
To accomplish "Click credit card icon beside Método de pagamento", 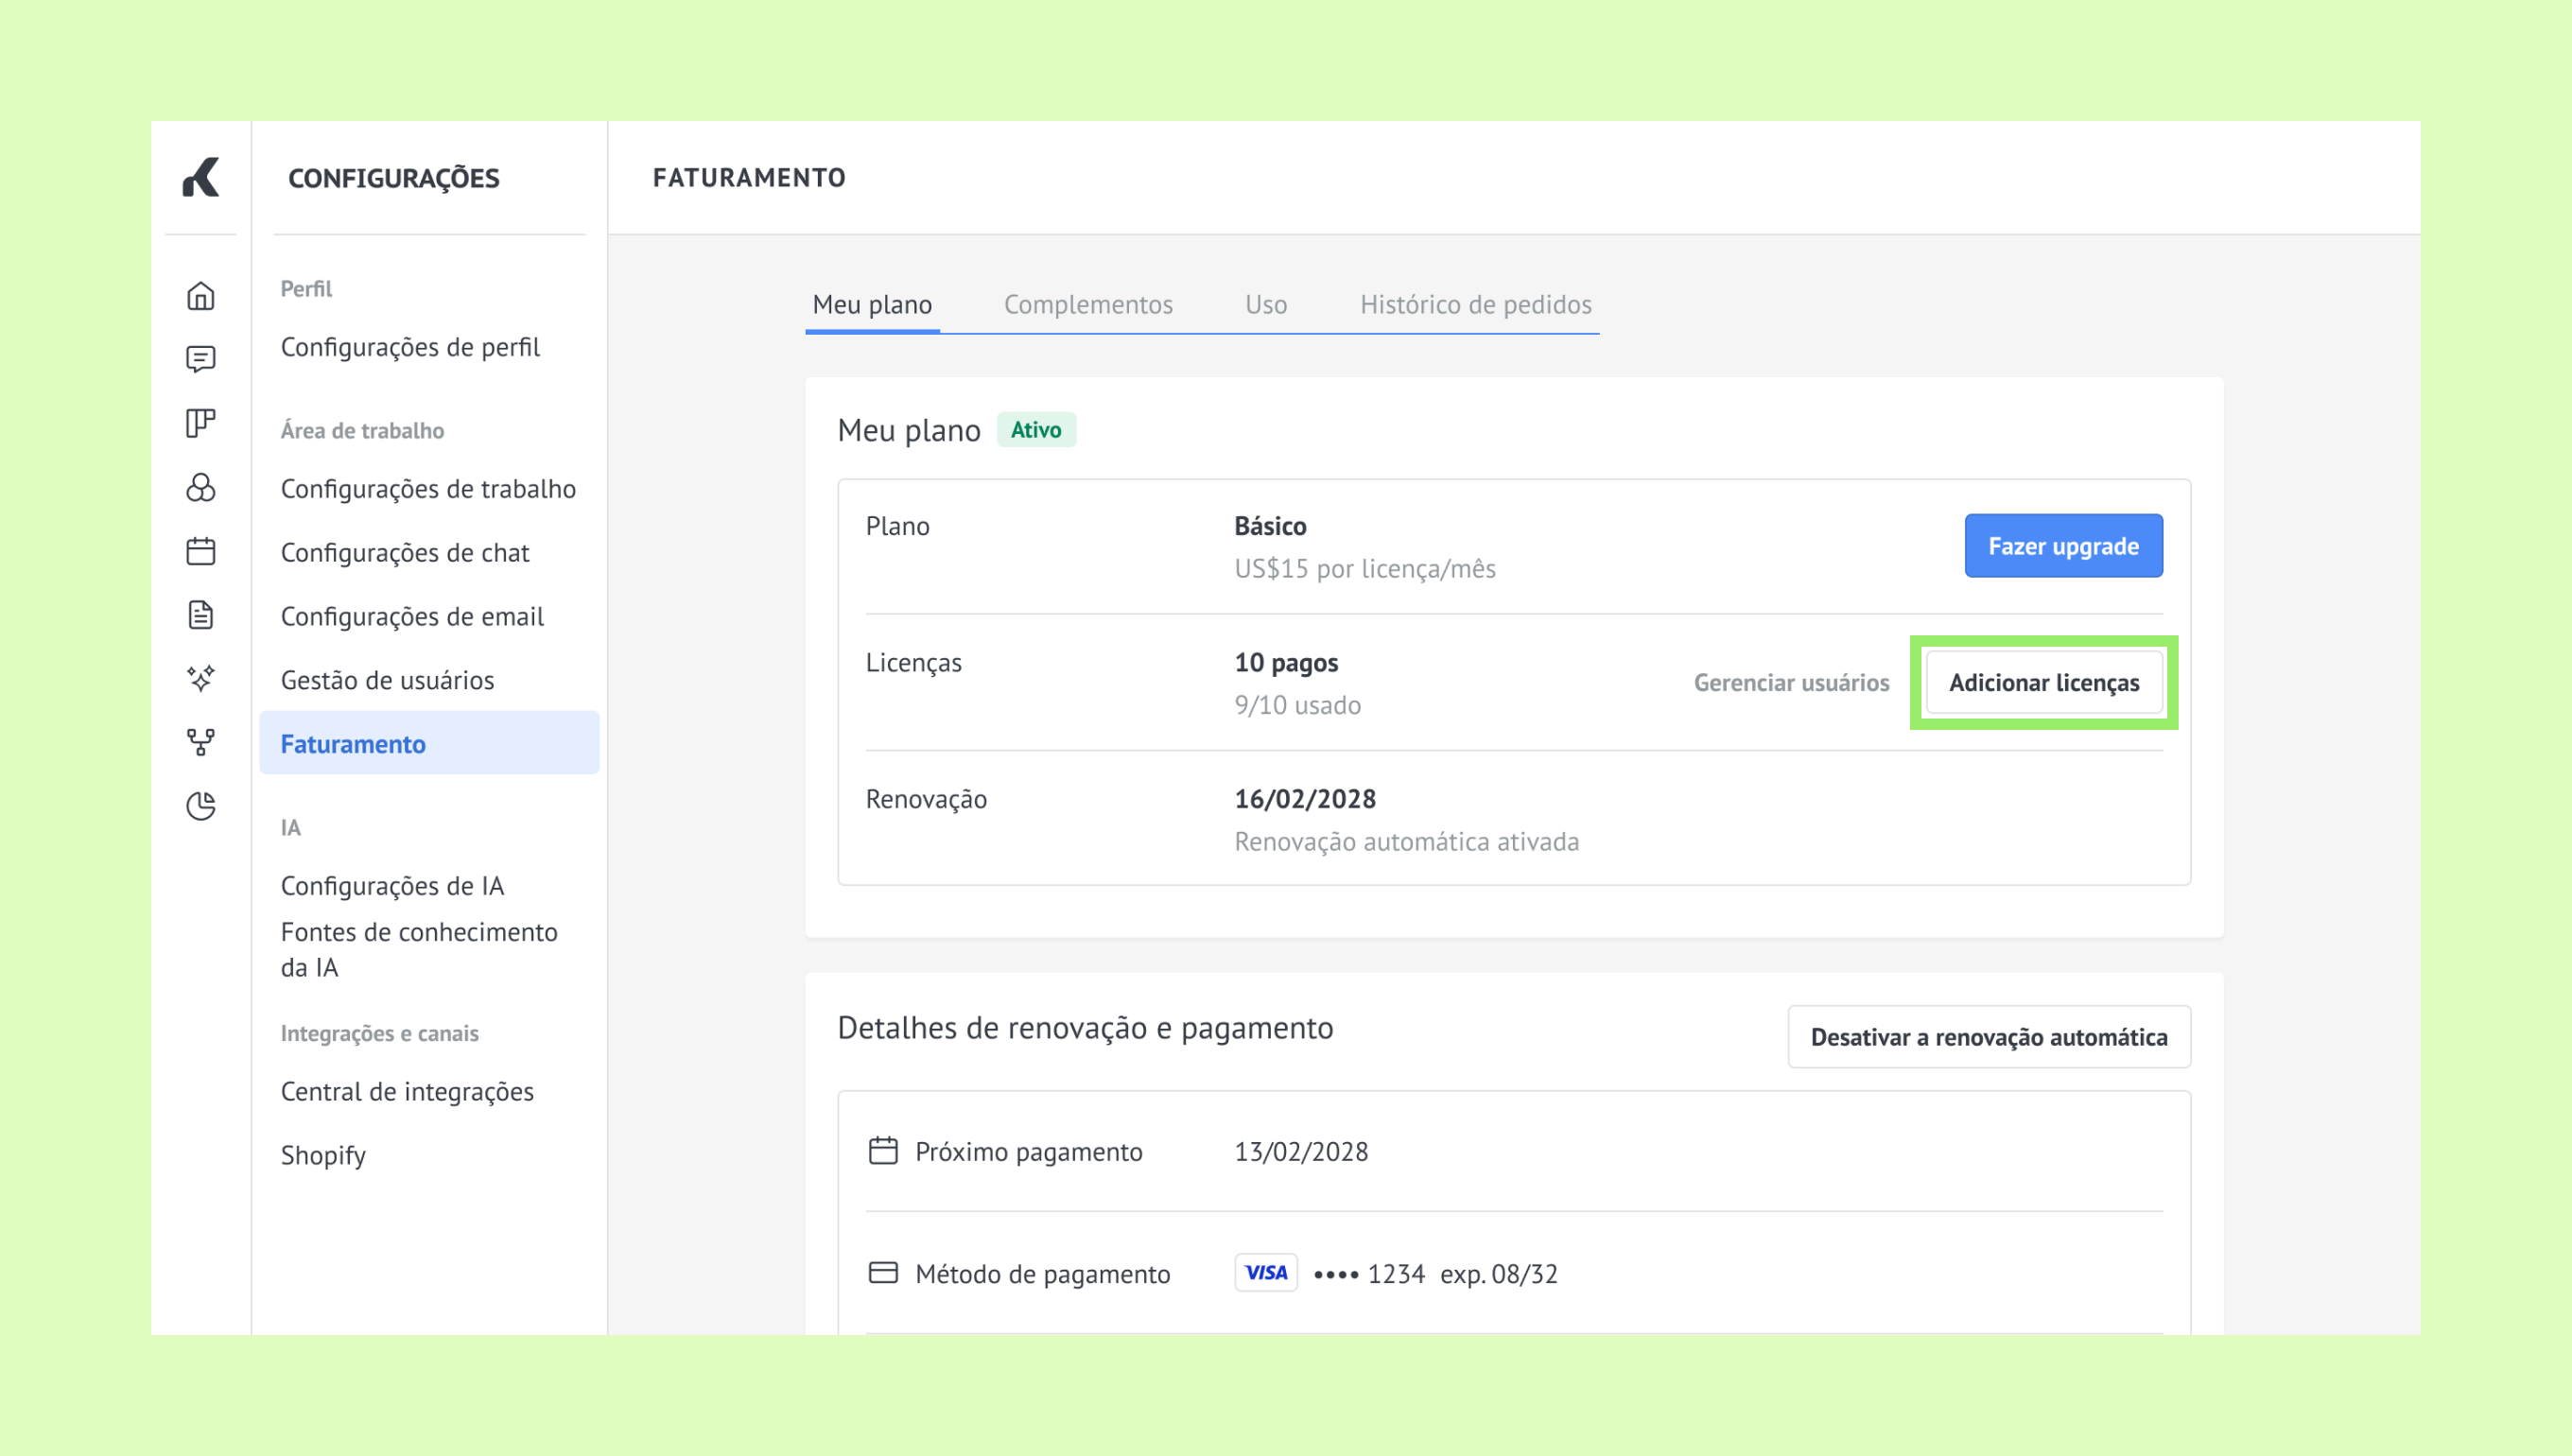I will coord(883,1273).
